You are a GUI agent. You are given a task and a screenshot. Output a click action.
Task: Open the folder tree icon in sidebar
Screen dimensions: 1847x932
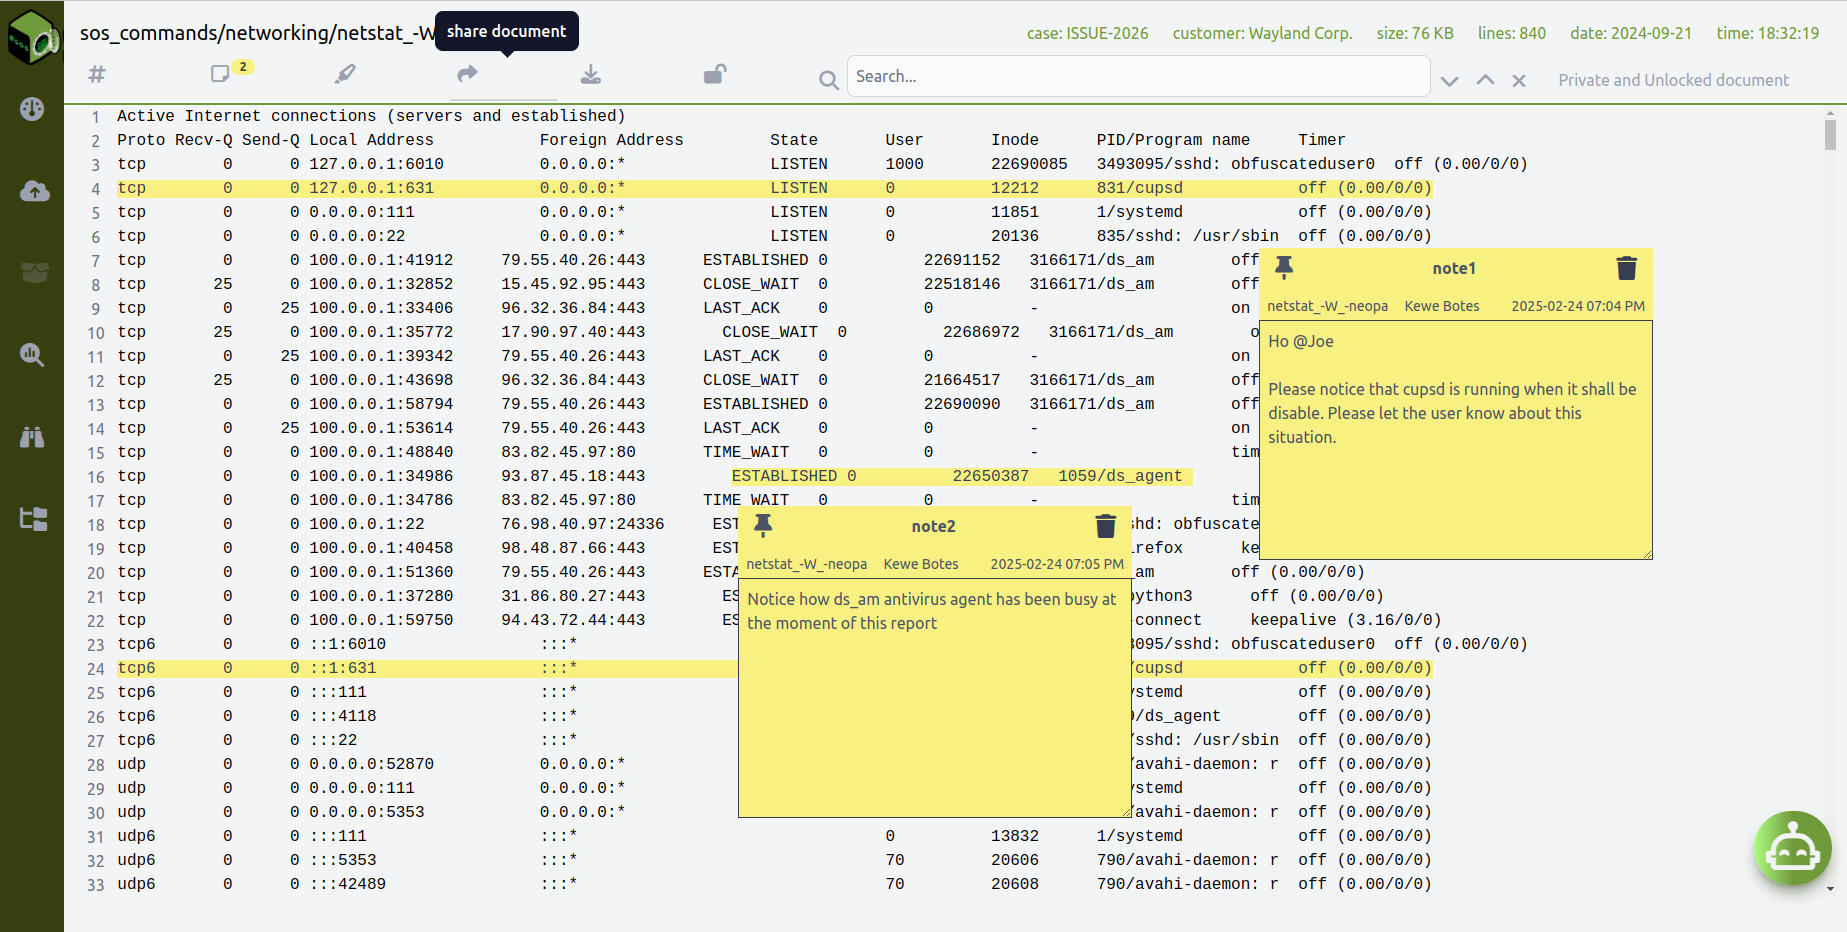pos(33,519)
